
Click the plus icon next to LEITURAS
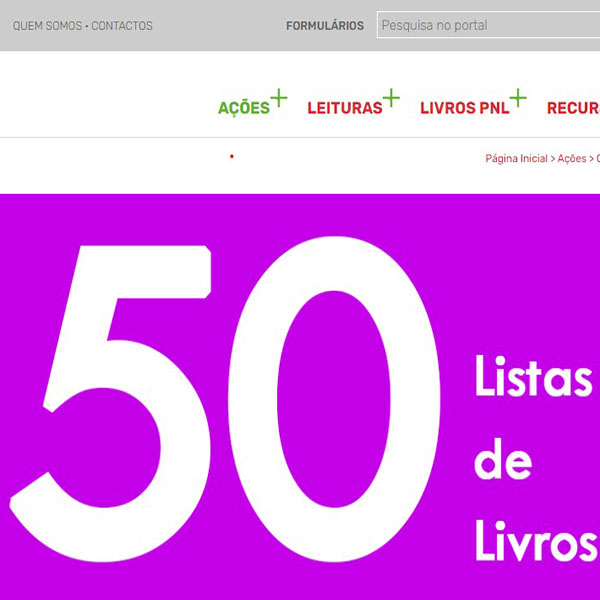pyautogui.click(x=391, y=98)
